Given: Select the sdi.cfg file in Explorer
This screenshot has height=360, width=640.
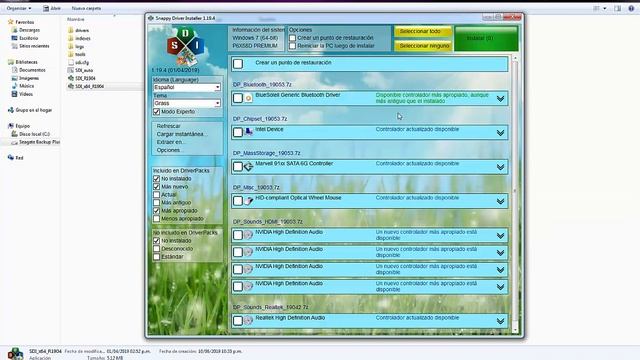Looking at the screenshot, I should 78,62.
